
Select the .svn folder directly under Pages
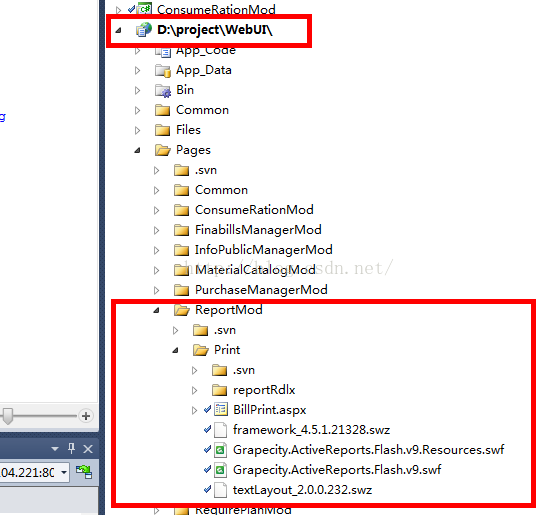[206, 170]
